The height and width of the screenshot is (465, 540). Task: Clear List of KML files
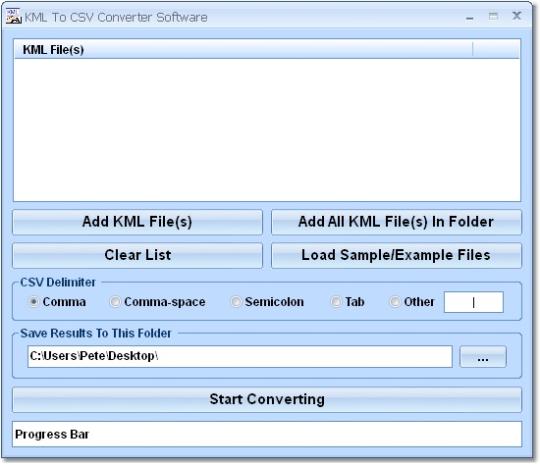pyautogui.click(x=137, y=256)
